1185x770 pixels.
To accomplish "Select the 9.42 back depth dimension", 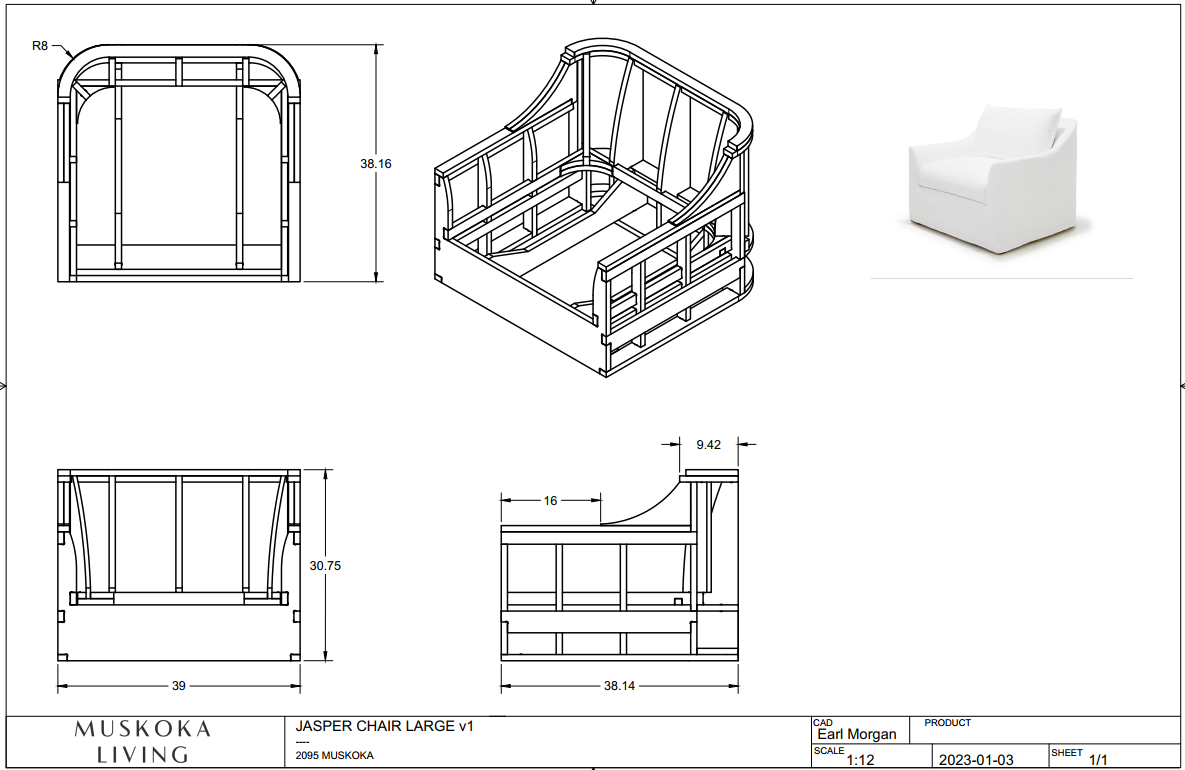I will (x=709, y=444).
